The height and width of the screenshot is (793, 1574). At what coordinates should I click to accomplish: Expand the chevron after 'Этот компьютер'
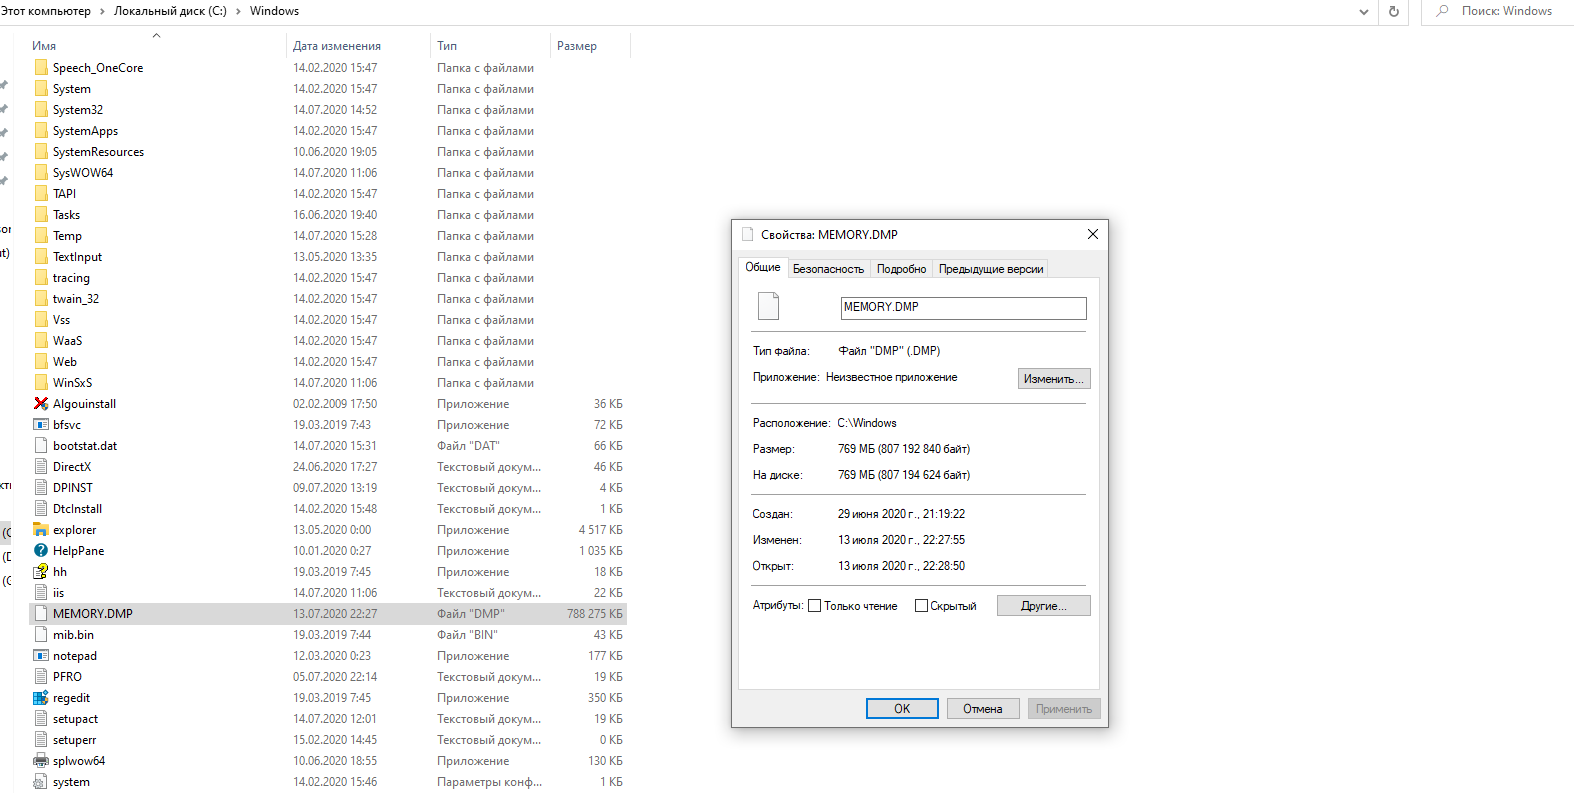tap(102, 11)
